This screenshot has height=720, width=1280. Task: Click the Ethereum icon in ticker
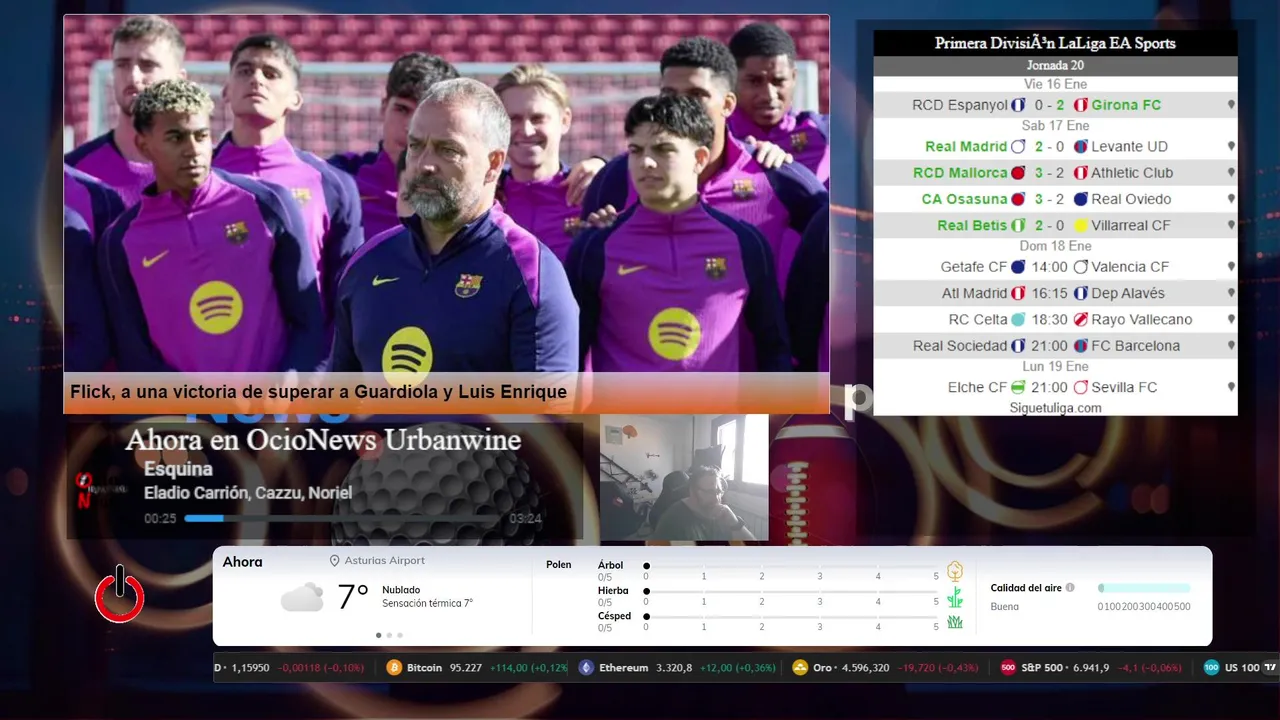[586, 668]
